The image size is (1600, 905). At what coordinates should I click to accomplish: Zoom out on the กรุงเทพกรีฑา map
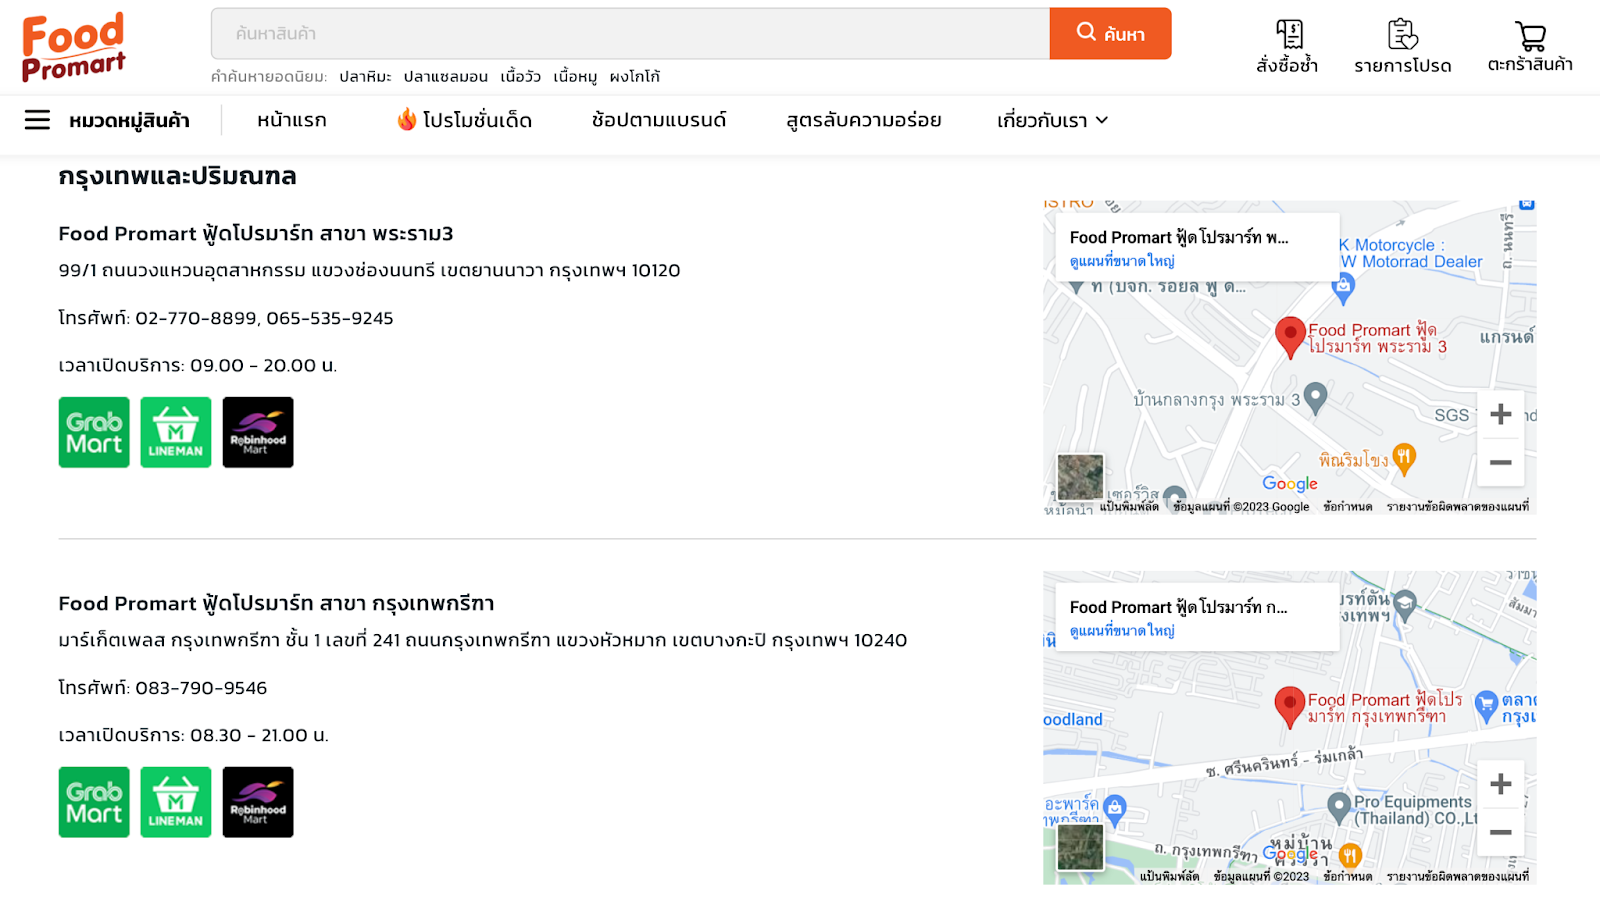pyautogui.click(x=1501, y=832)
